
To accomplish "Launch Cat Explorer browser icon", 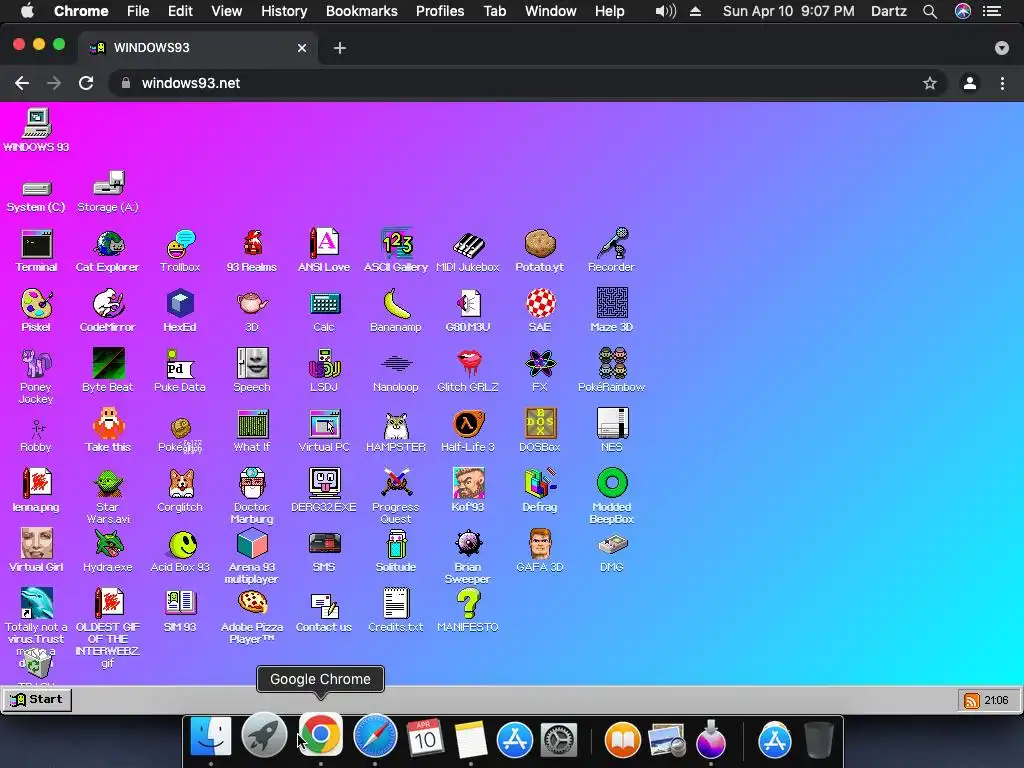I will coord(108,246).
